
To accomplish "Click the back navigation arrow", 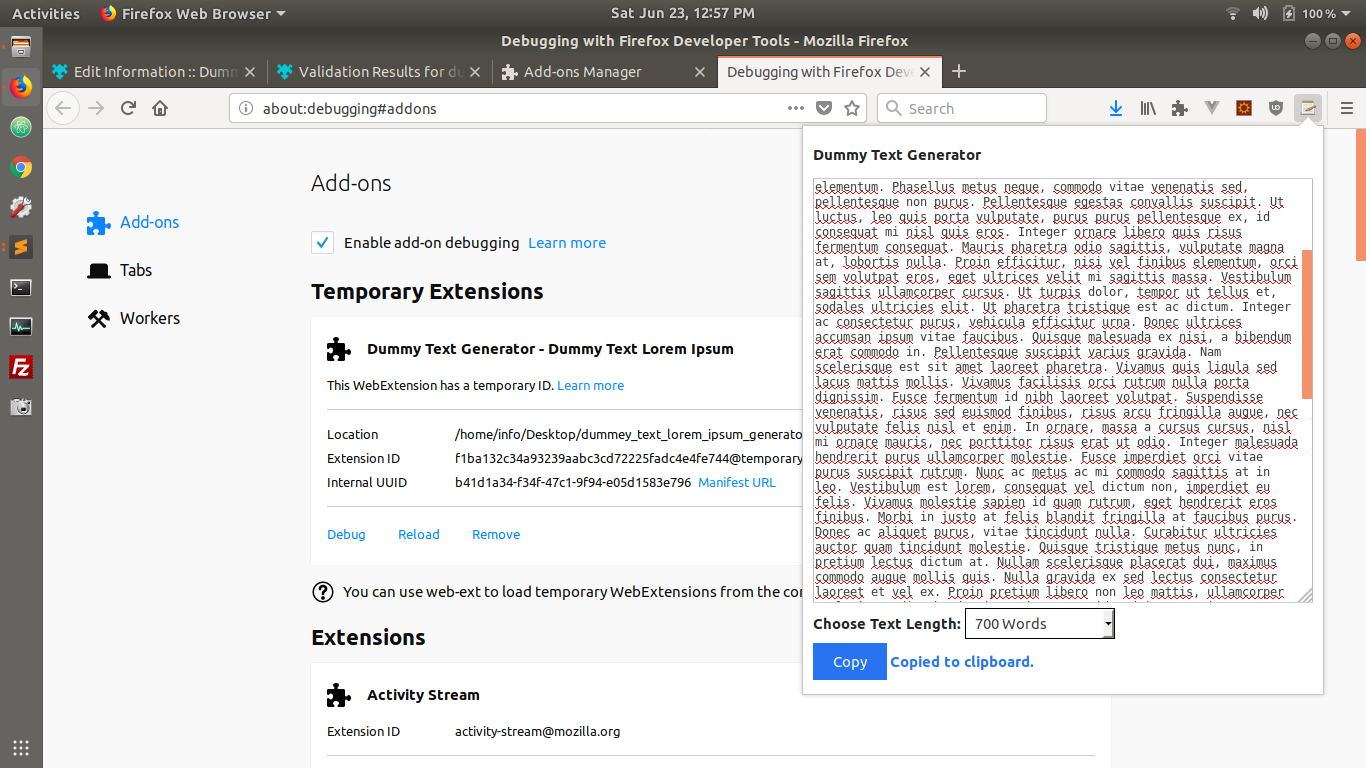I will (x=63, y=108).
